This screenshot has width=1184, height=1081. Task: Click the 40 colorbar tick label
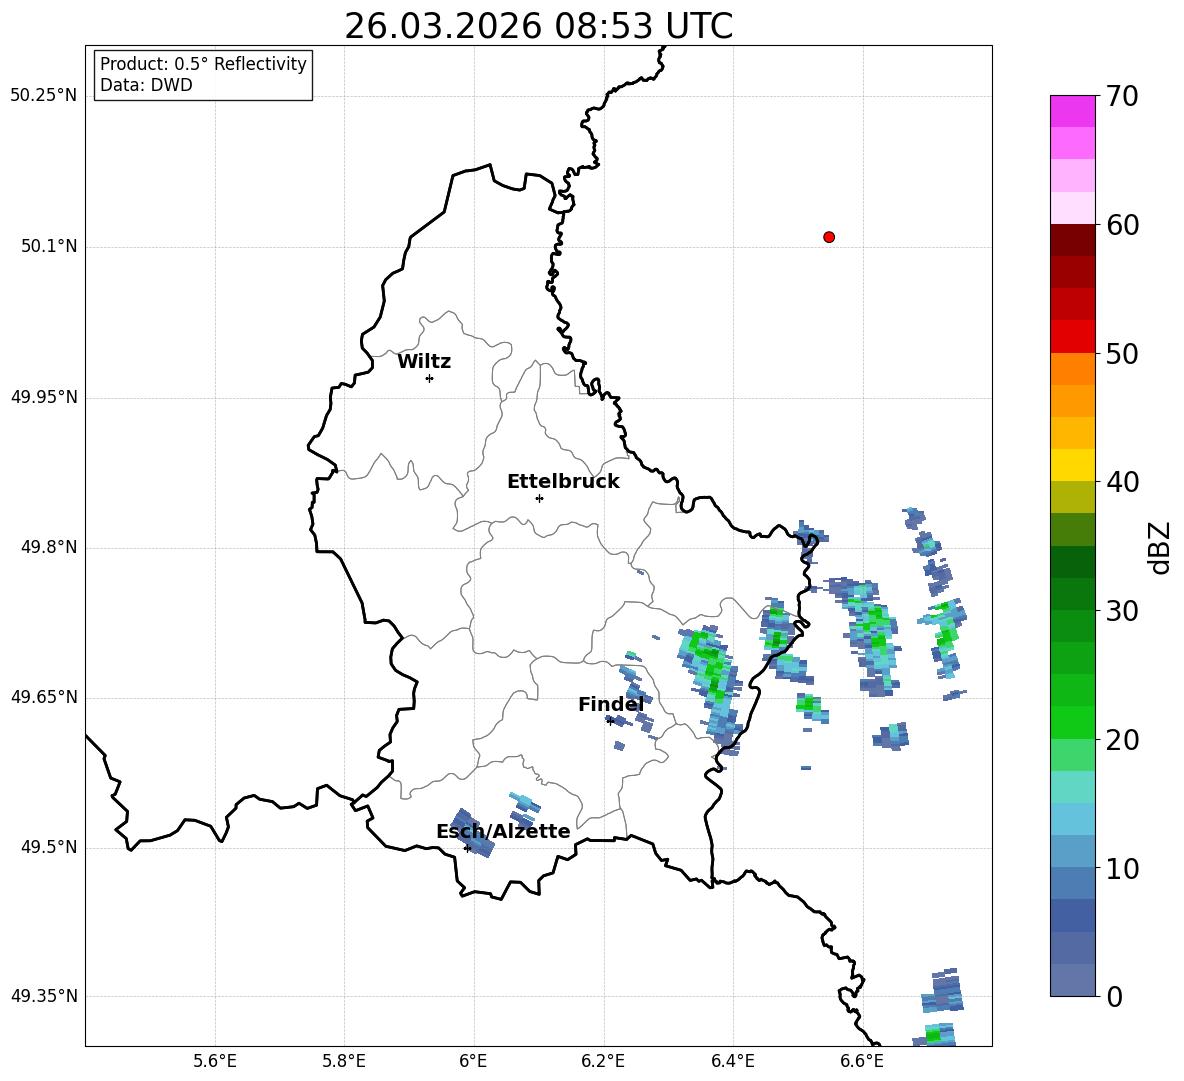click(1122, 482)
